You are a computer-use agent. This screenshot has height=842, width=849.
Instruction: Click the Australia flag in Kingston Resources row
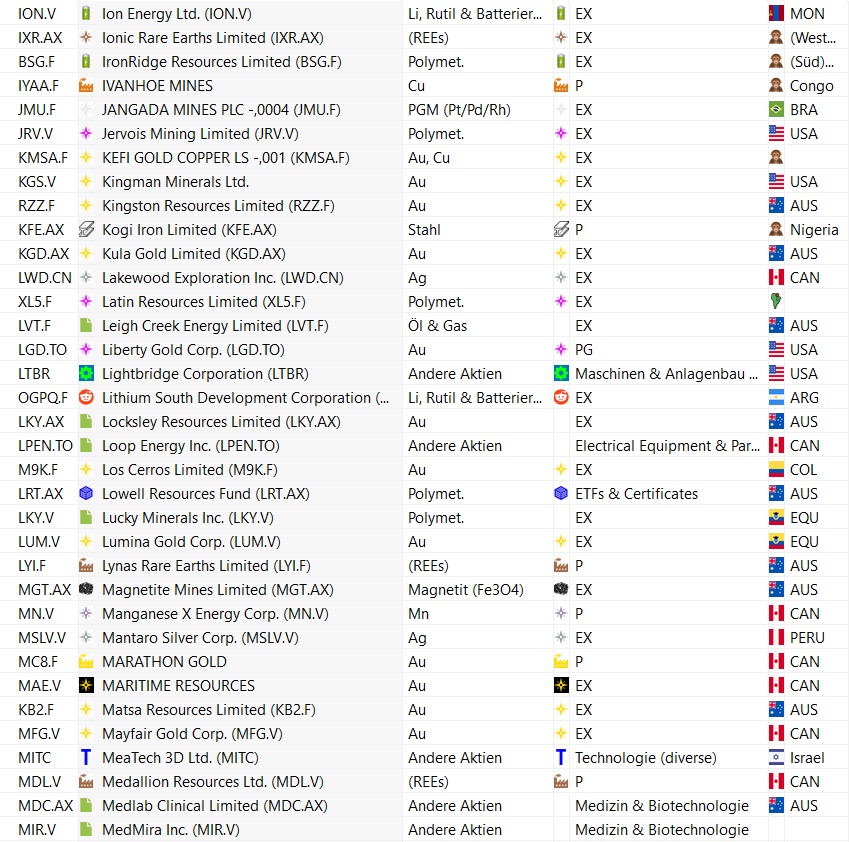coord(776,205)
